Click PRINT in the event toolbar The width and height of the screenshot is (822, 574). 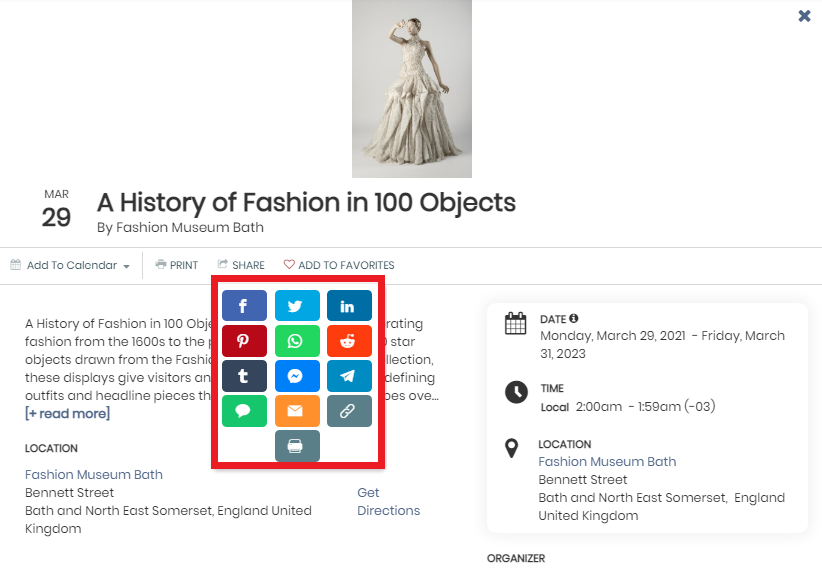177,265
